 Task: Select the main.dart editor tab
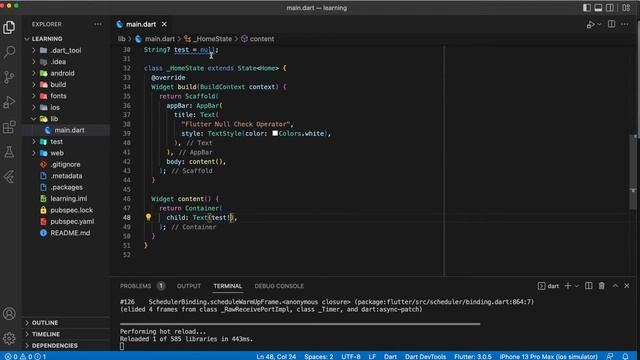[141, 24]
